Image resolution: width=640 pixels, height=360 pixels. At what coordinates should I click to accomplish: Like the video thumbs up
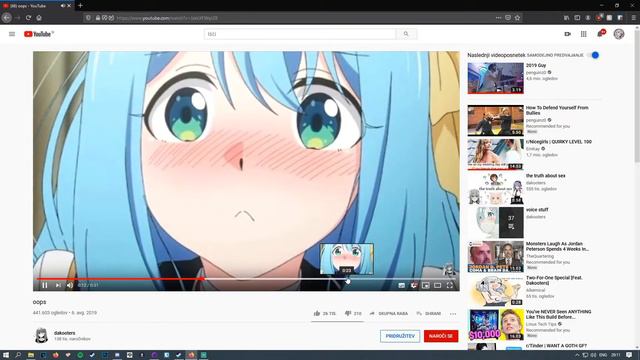pos(324,313)
